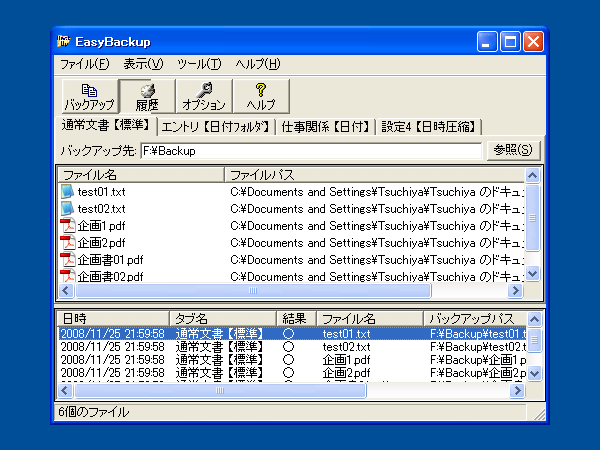This screenshot has width=600, height=450.
Task: Sort history by バックアップパス column header
Action: coord(474,318)
